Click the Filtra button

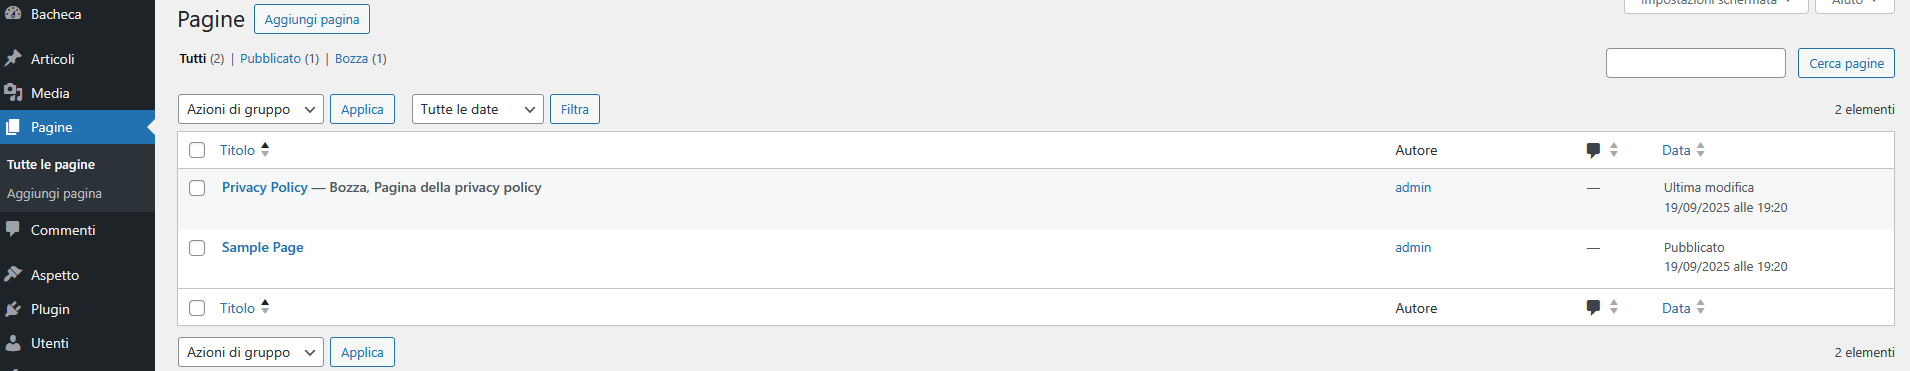[x=575, y=109]
